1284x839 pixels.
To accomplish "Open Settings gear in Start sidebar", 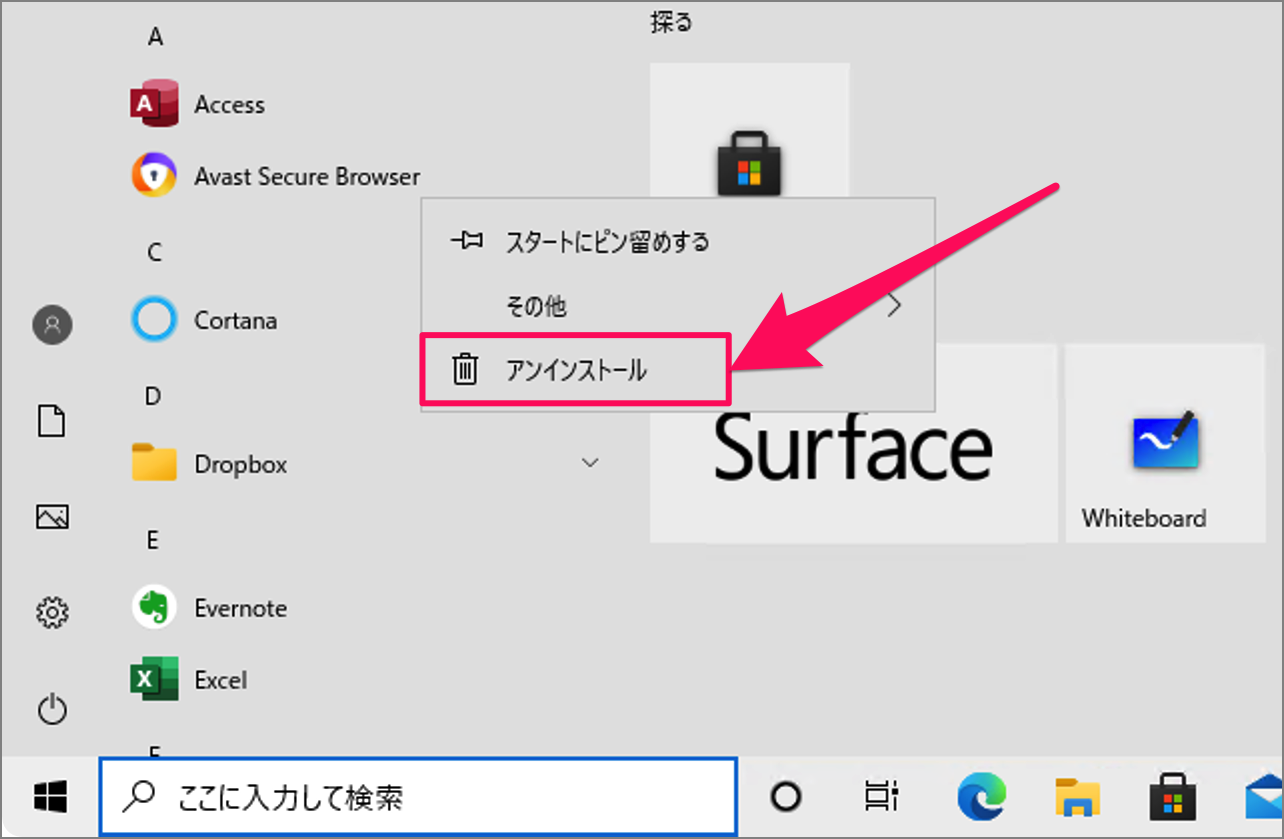I will coord(52,612).
